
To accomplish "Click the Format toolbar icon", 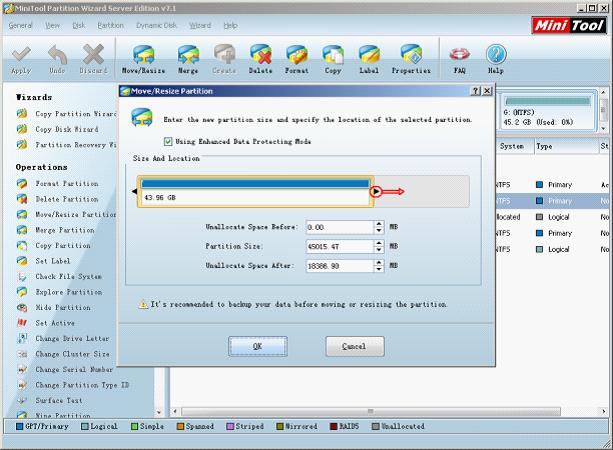I will [x=296, y=60].
